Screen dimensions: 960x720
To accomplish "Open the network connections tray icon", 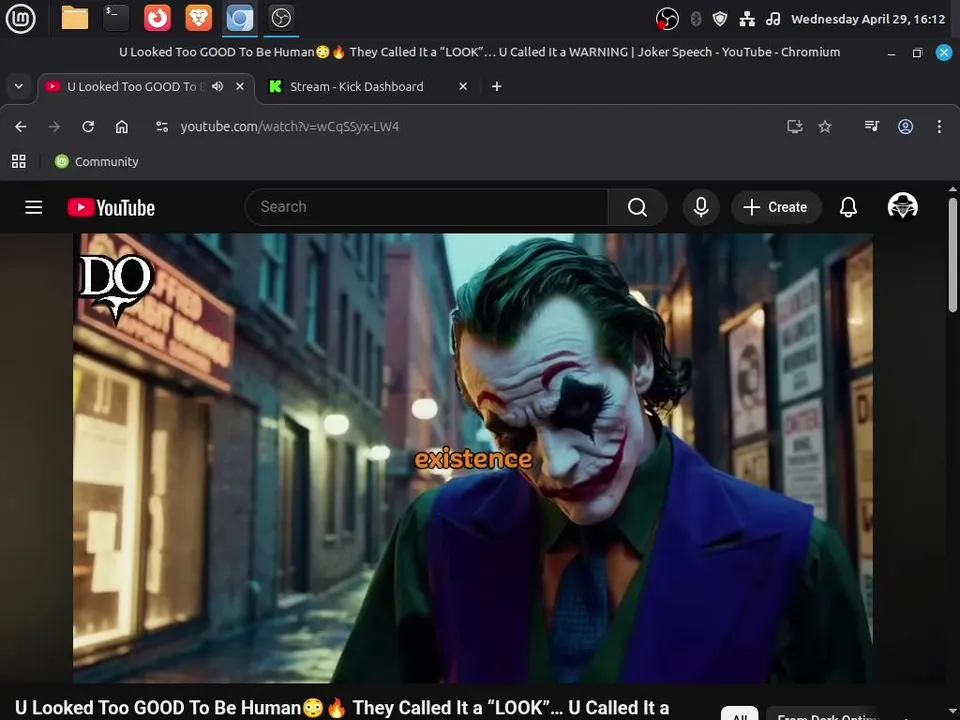I will [747, 19].
